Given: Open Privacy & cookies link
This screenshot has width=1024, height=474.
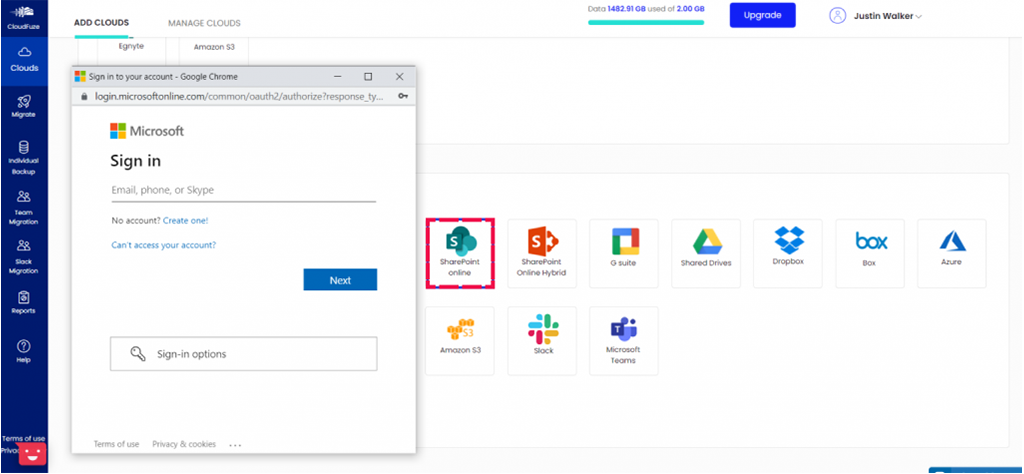Looking at the screenshot, I should pyautogui.click(x=184, y=444).
